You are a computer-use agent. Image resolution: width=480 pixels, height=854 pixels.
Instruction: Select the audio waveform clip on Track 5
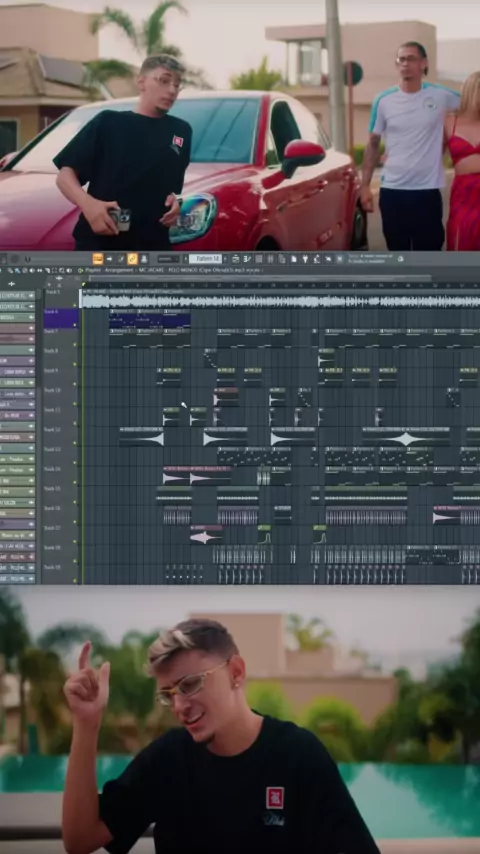pyautogui.click(x=281, y=298)
